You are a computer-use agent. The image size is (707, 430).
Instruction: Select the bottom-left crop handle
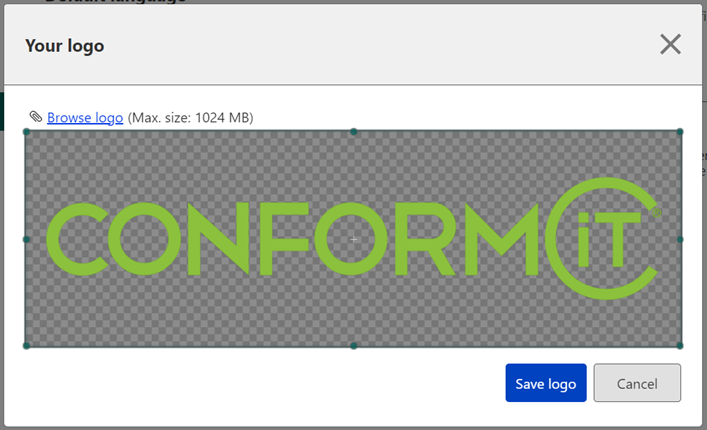click(x=26, y=346)
